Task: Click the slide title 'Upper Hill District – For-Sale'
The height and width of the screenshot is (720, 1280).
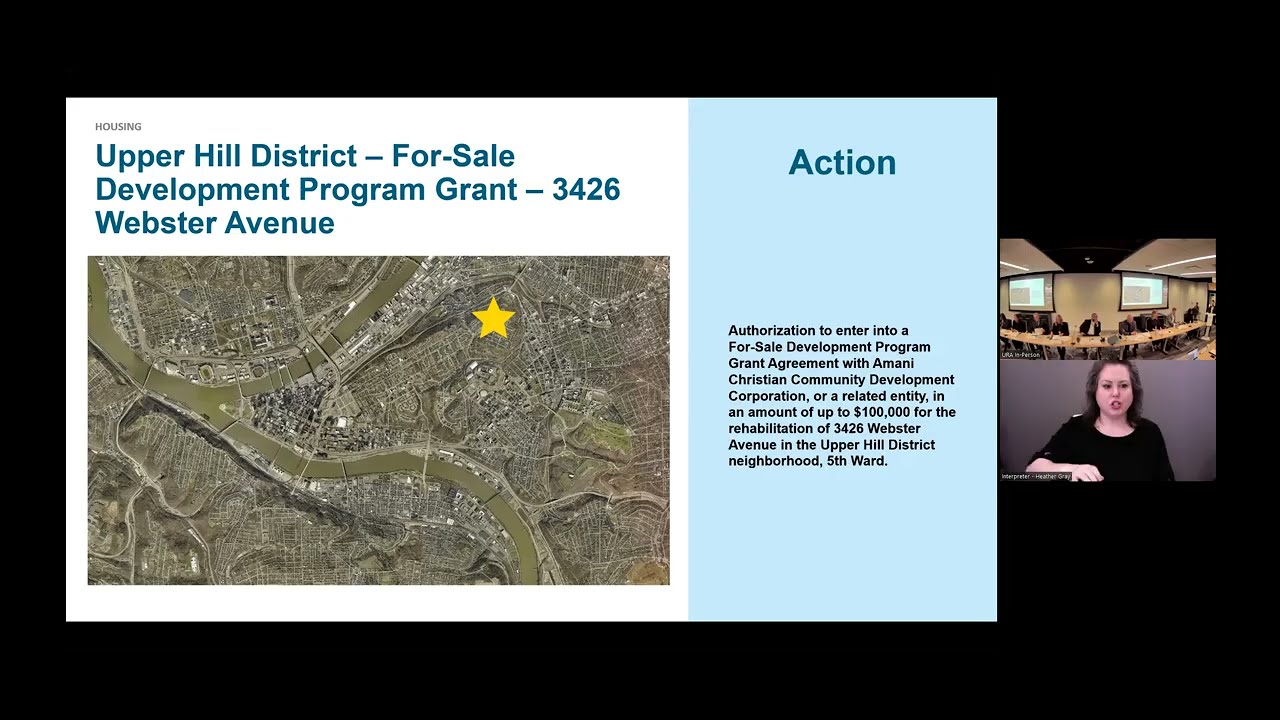Action: tap(357, 189)
